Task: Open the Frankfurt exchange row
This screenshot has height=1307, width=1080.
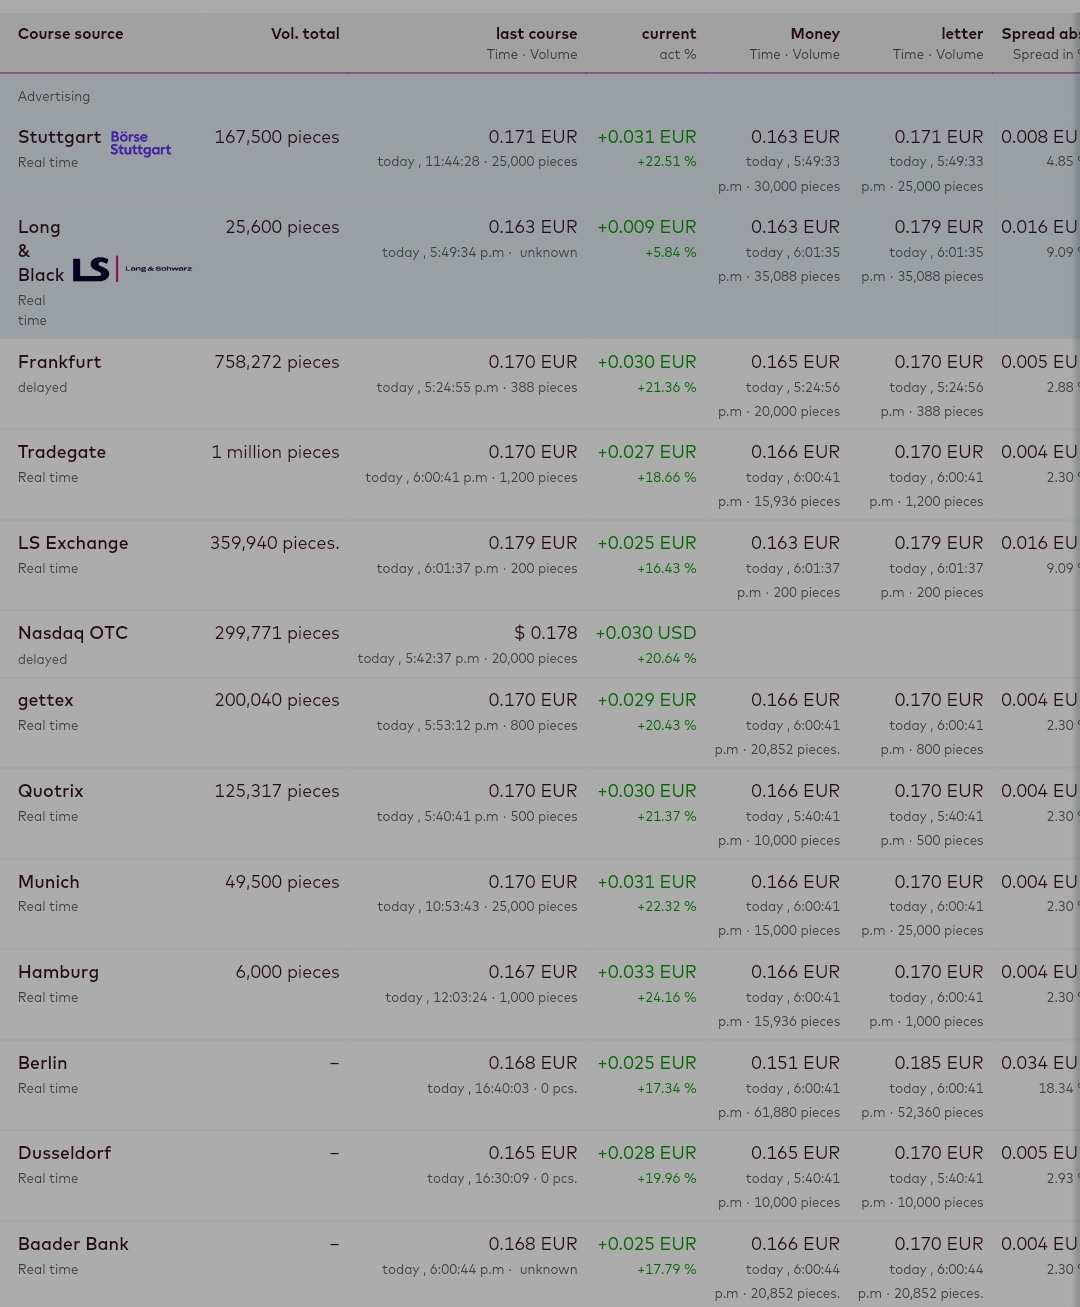Action: pos(60,362)
